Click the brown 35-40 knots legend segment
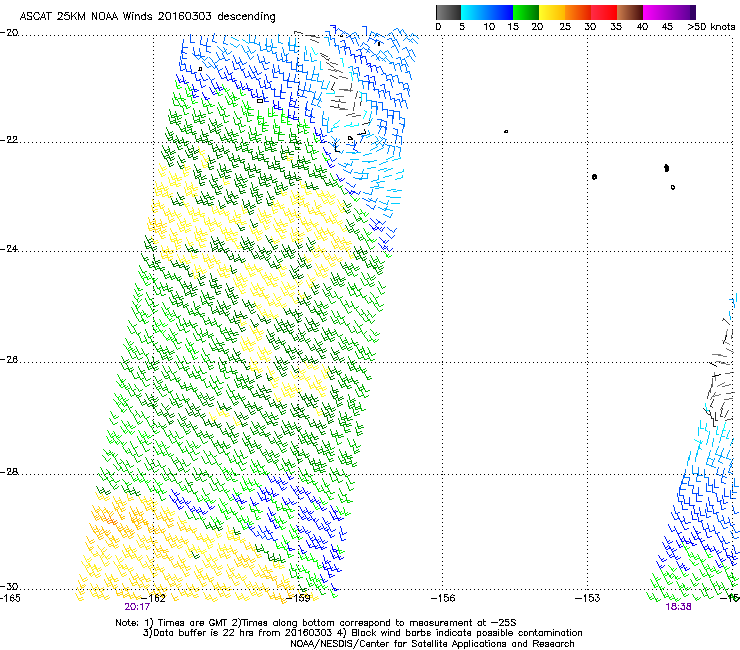The image size is (740, 650). click(630, 12)
